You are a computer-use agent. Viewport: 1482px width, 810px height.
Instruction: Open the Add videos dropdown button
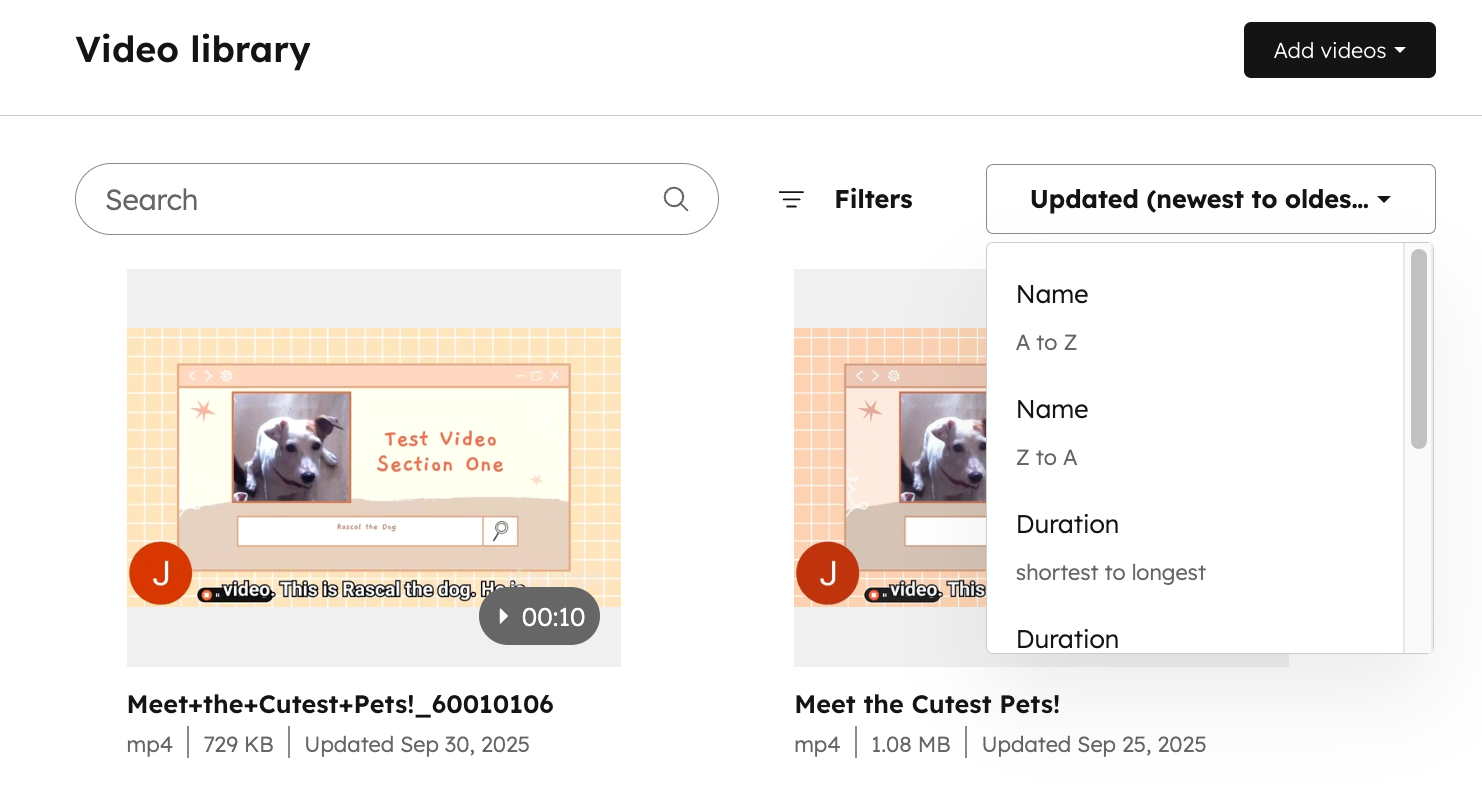[x=1339, y=50]
